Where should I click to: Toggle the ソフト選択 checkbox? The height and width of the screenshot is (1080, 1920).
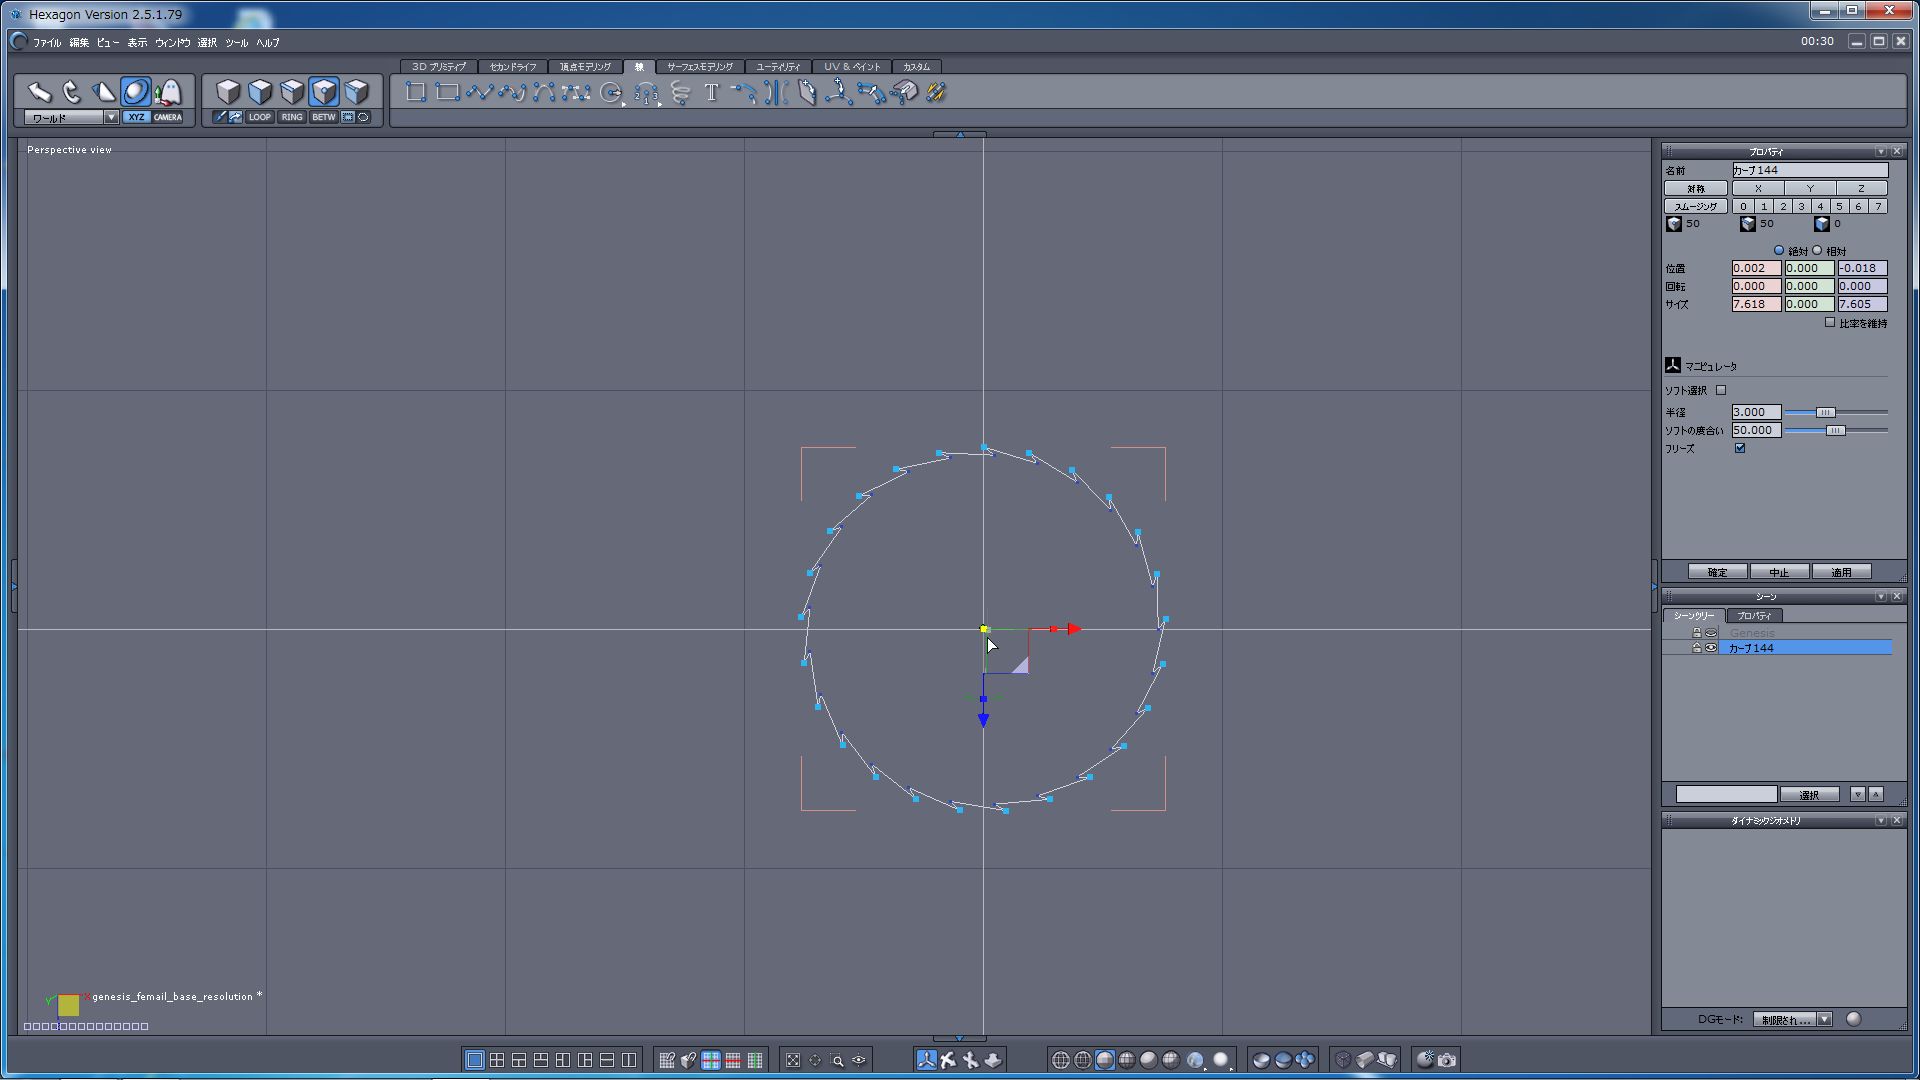tap(1721, 391)
